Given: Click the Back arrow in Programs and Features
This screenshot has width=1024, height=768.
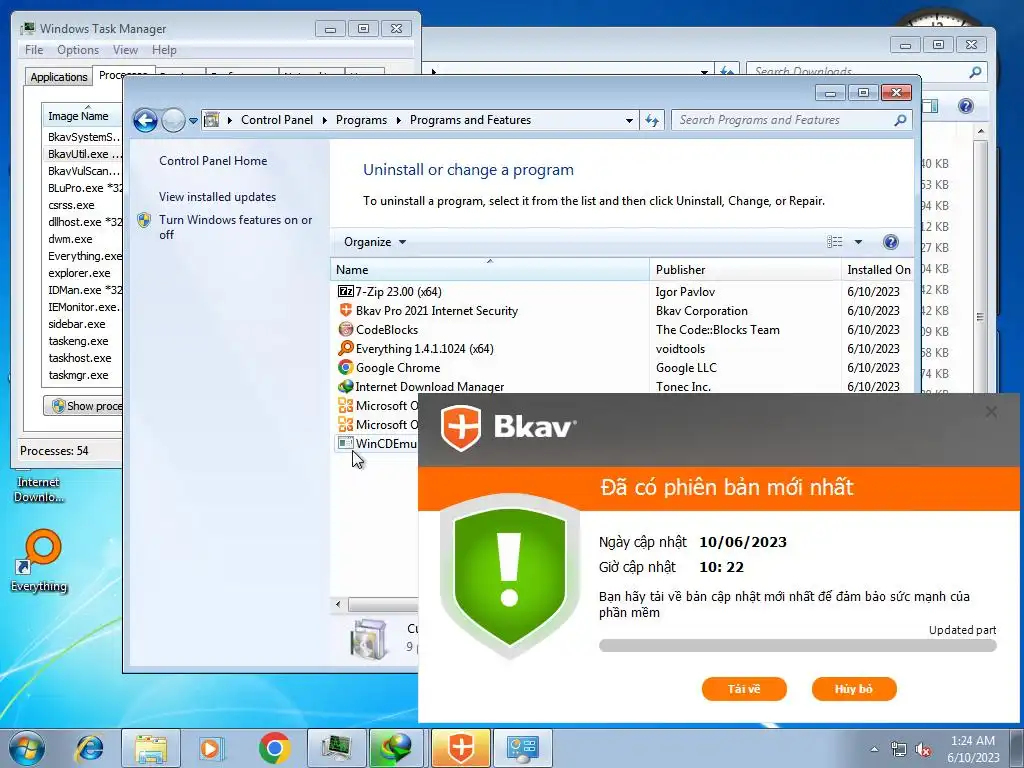Looking at the screenshot, I should 145,120.
